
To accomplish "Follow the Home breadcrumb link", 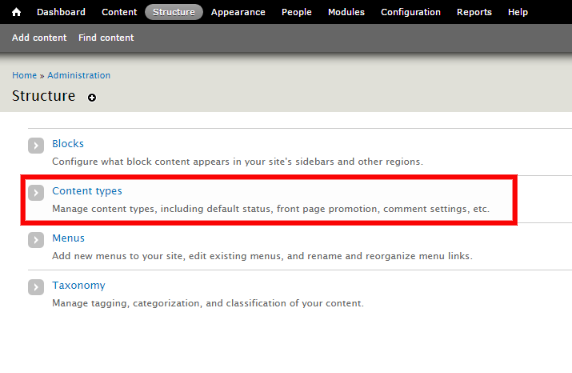I will [x=24, y=75].
